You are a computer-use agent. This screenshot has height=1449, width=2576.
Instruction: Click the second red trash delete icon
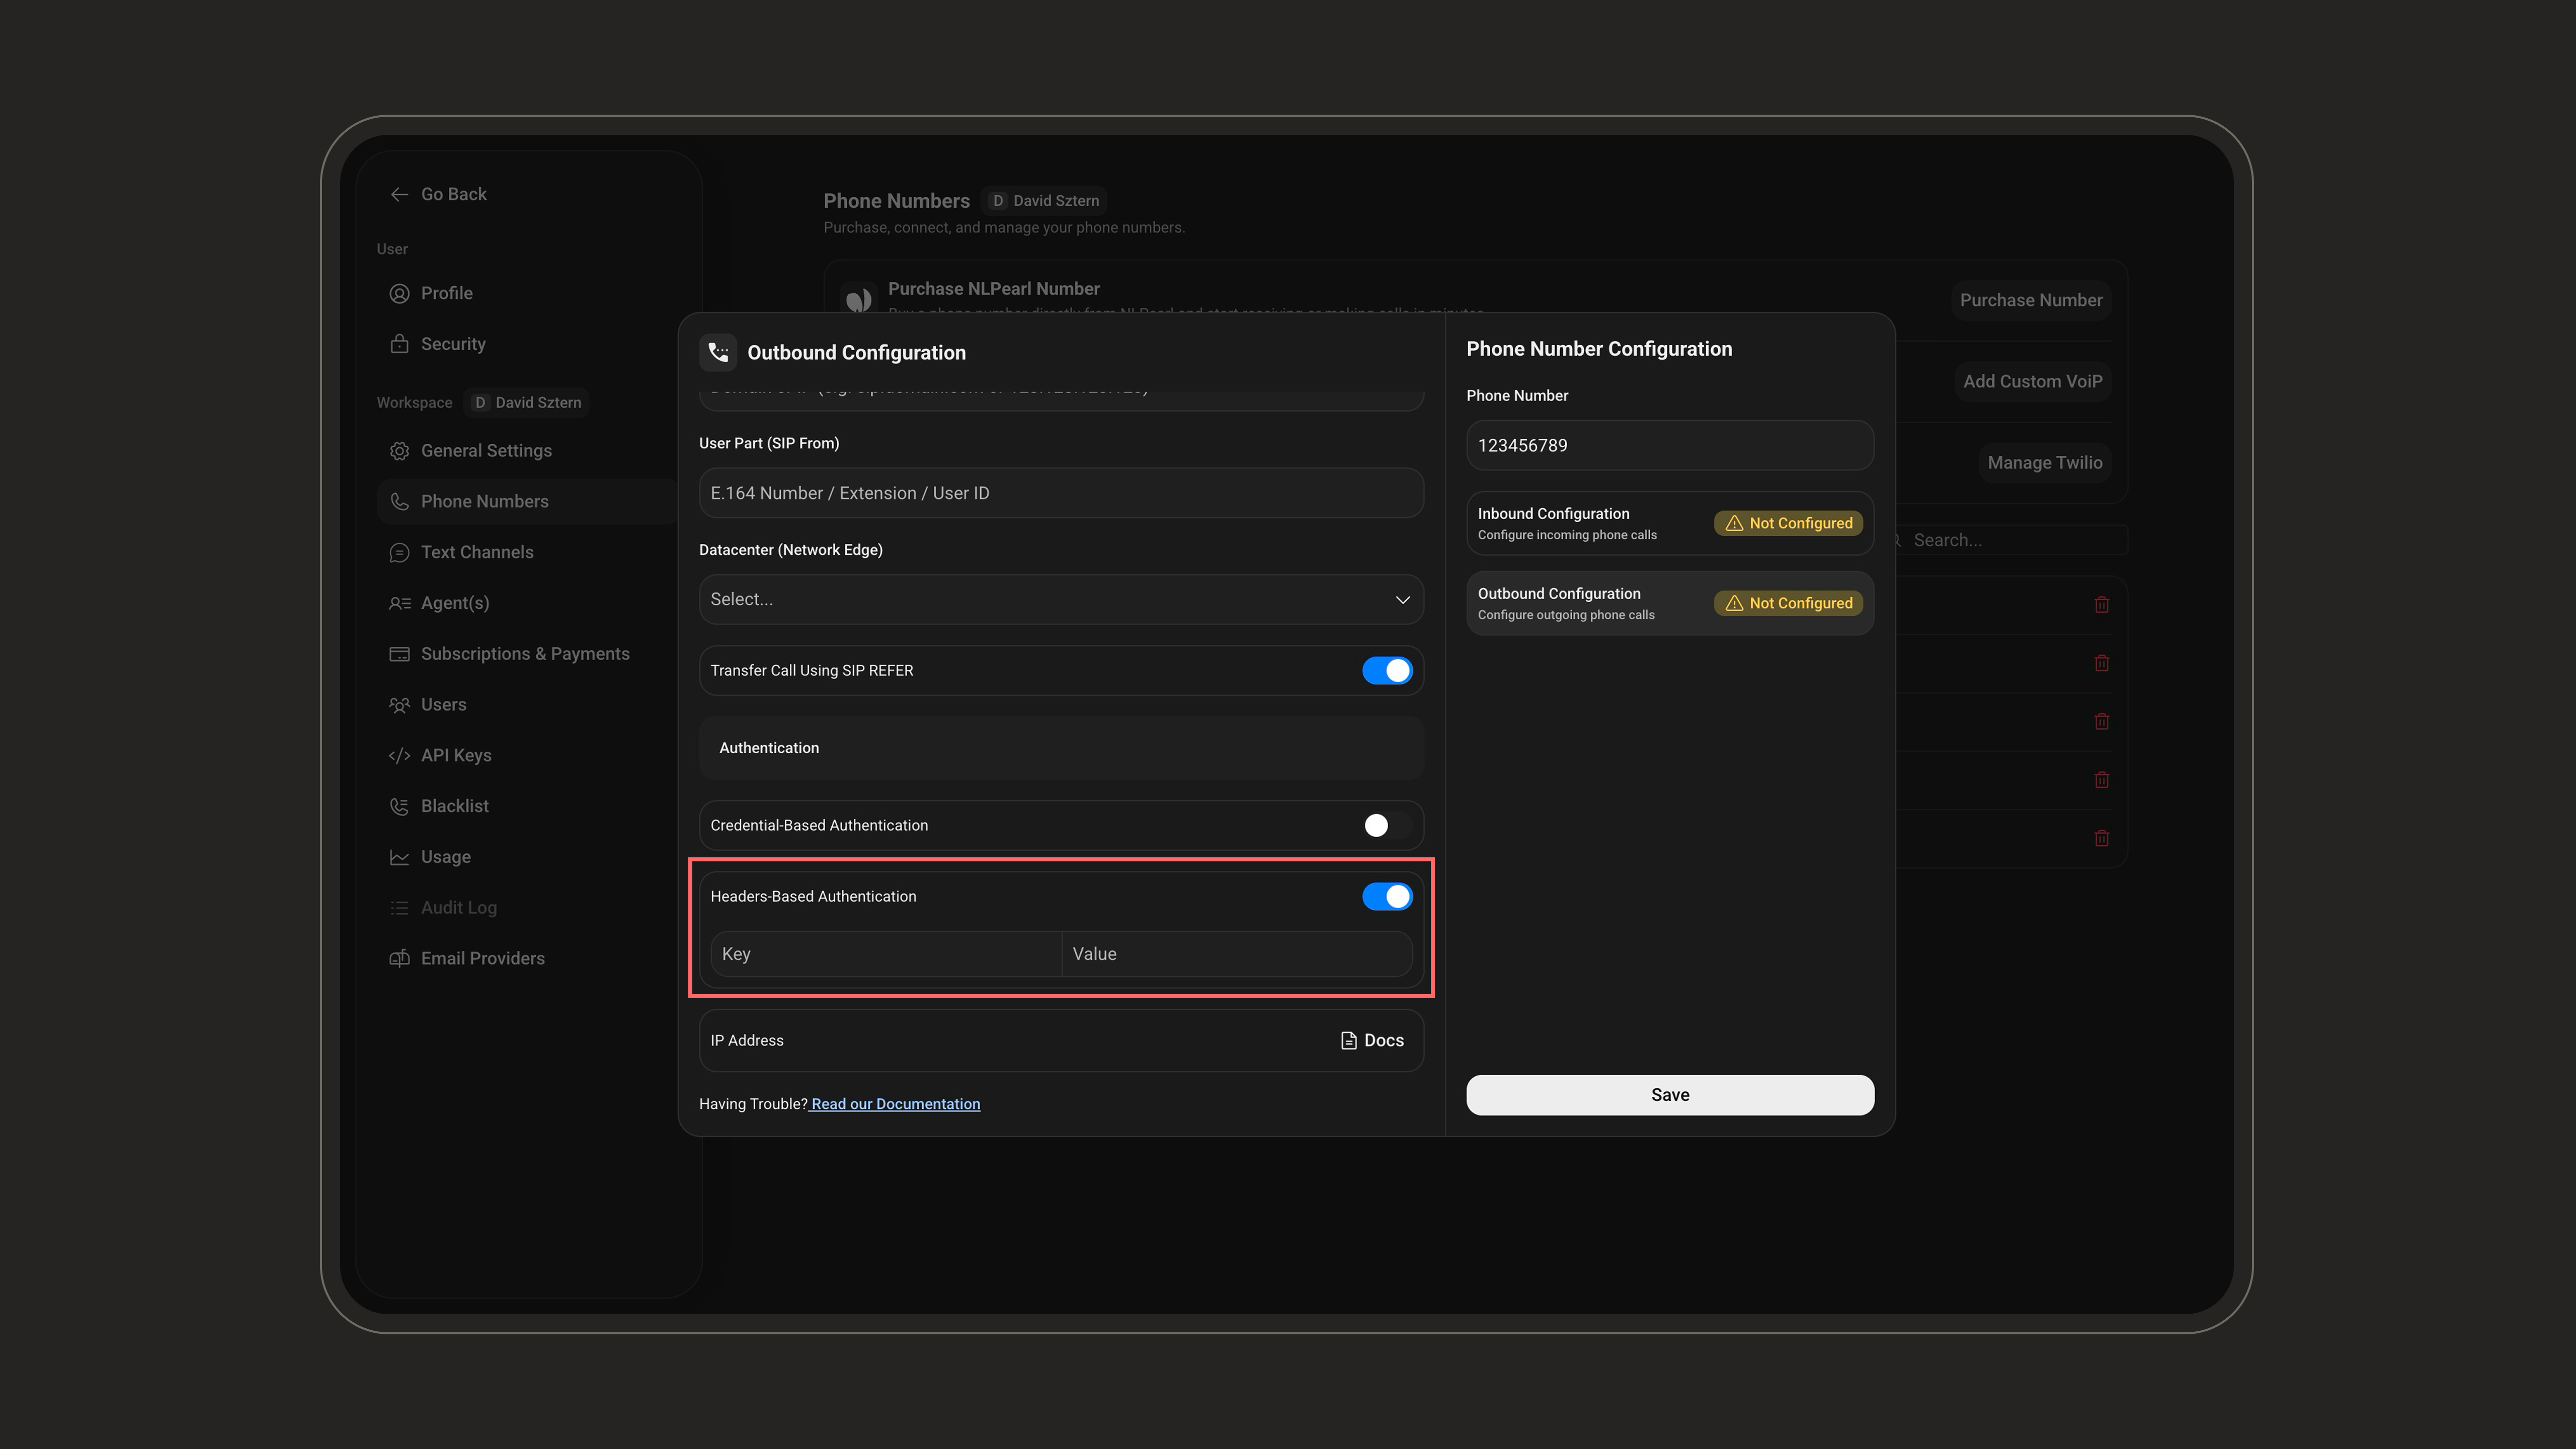pos(2101,663)
